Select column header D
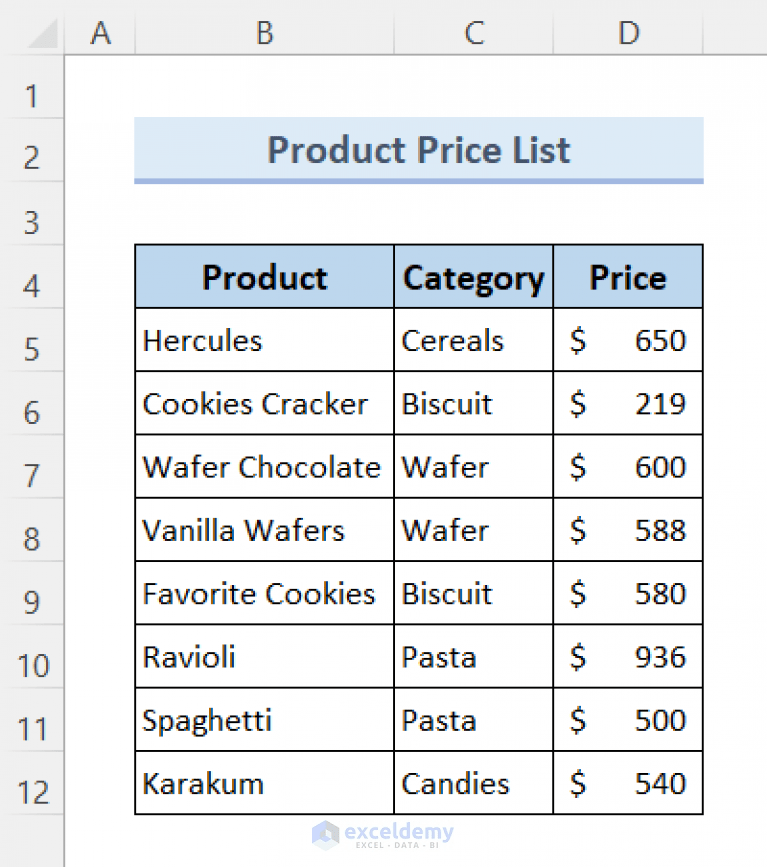This screenshot has height=867, width=767. 628,33
